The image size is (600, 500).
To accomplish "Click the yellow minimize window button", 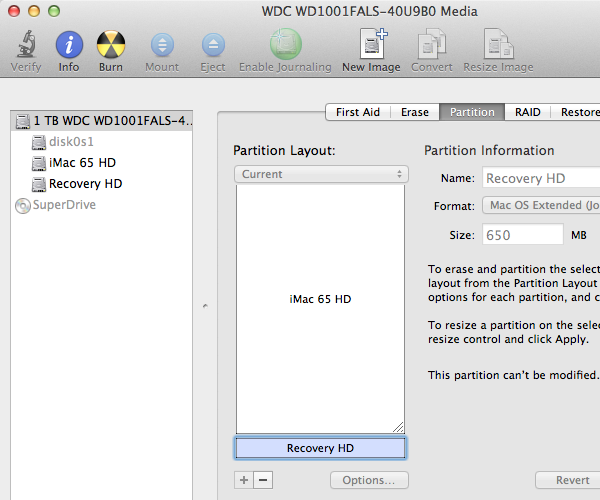I will pyautogui.click(x=34, y=11).
